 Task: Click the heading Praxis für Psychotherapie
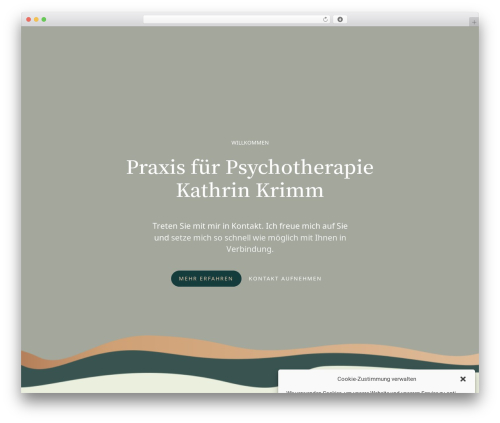tap(250, 167)
